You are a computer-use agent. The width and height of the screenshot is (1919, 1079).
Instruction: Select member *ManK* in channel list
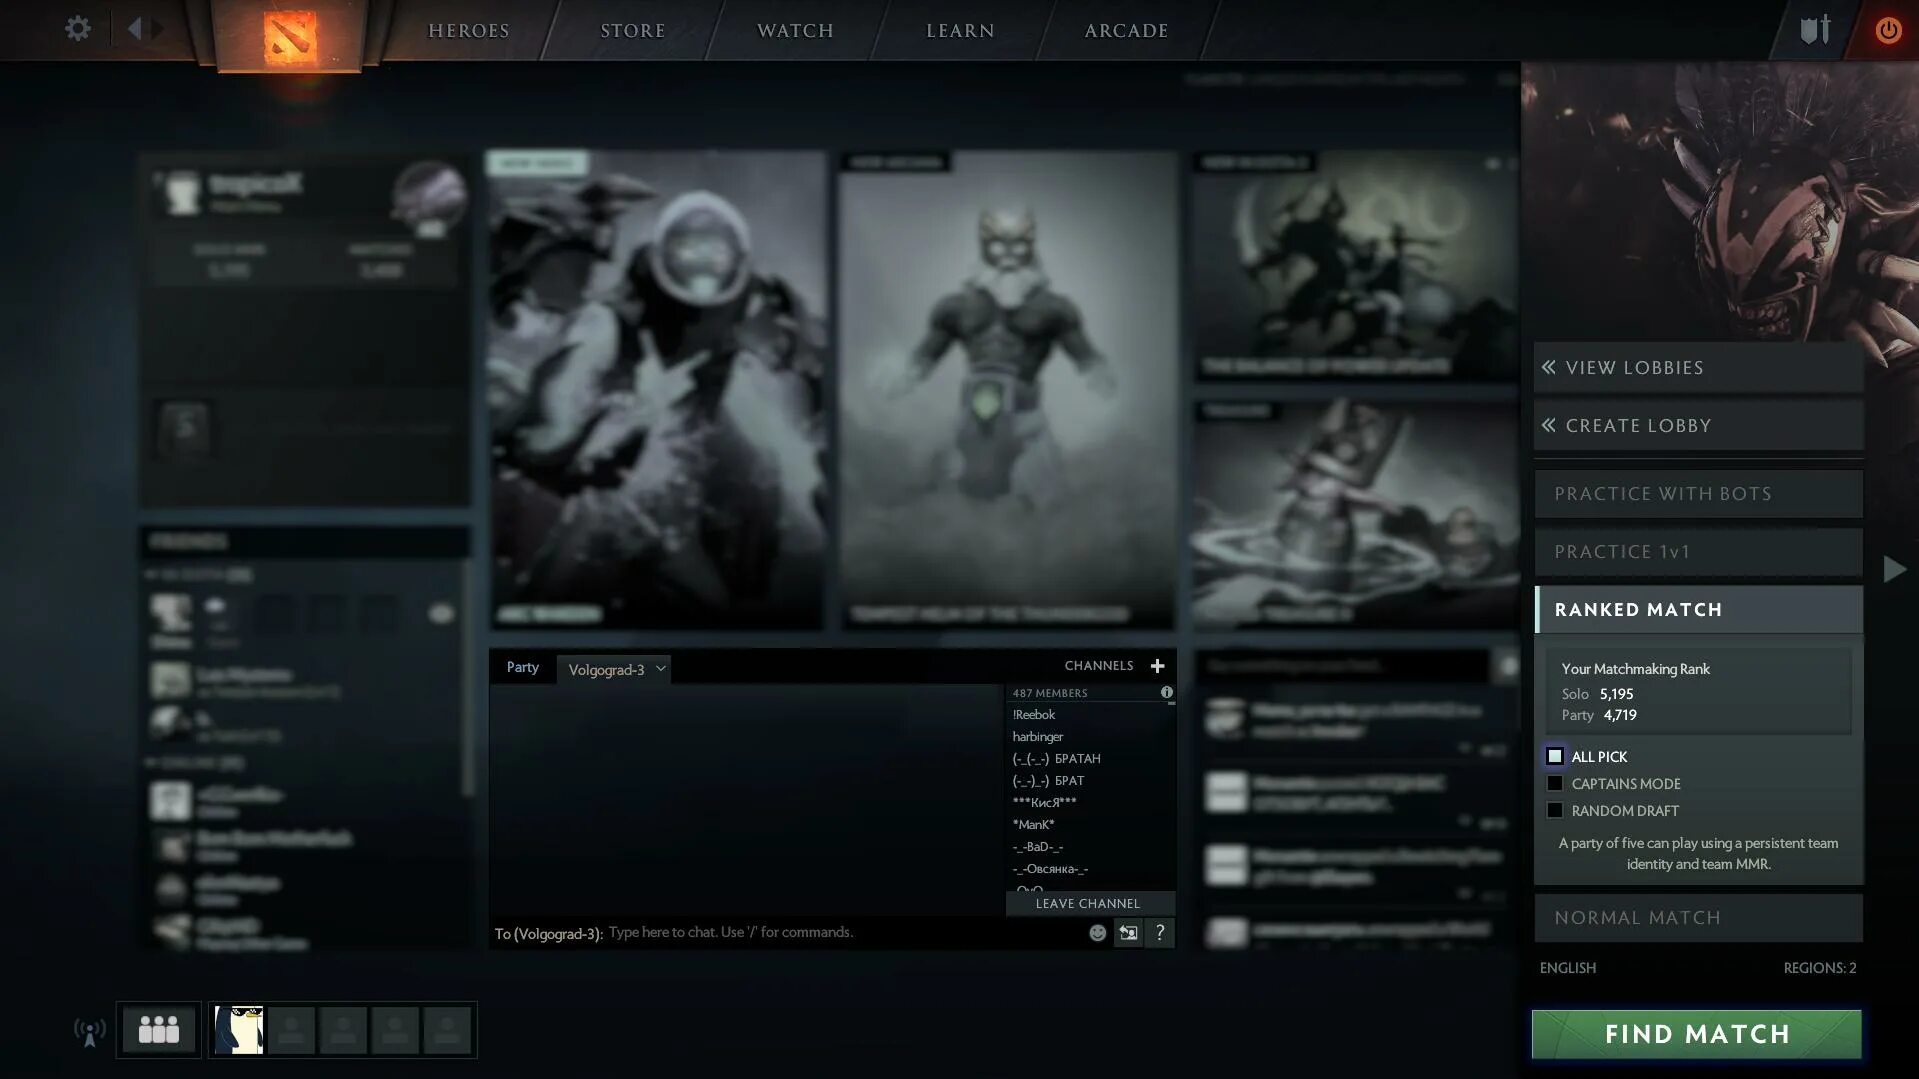[1033, 825]
